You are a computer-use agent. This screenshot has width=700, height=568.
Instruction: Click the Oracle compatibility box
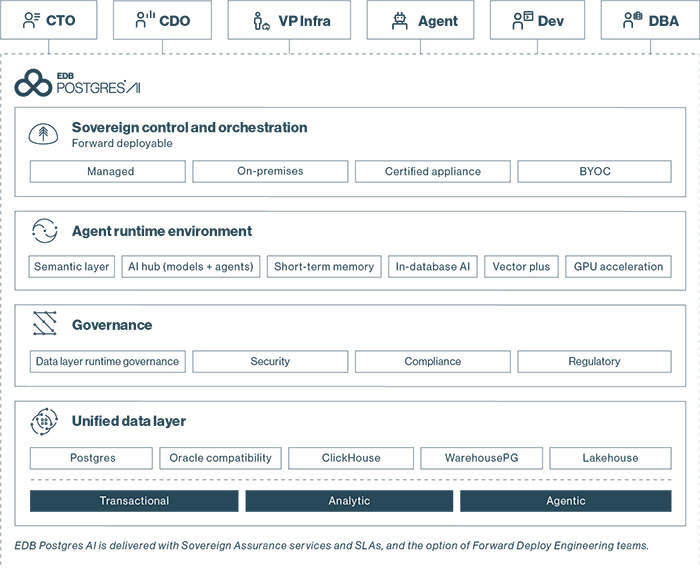pos(221,458)
